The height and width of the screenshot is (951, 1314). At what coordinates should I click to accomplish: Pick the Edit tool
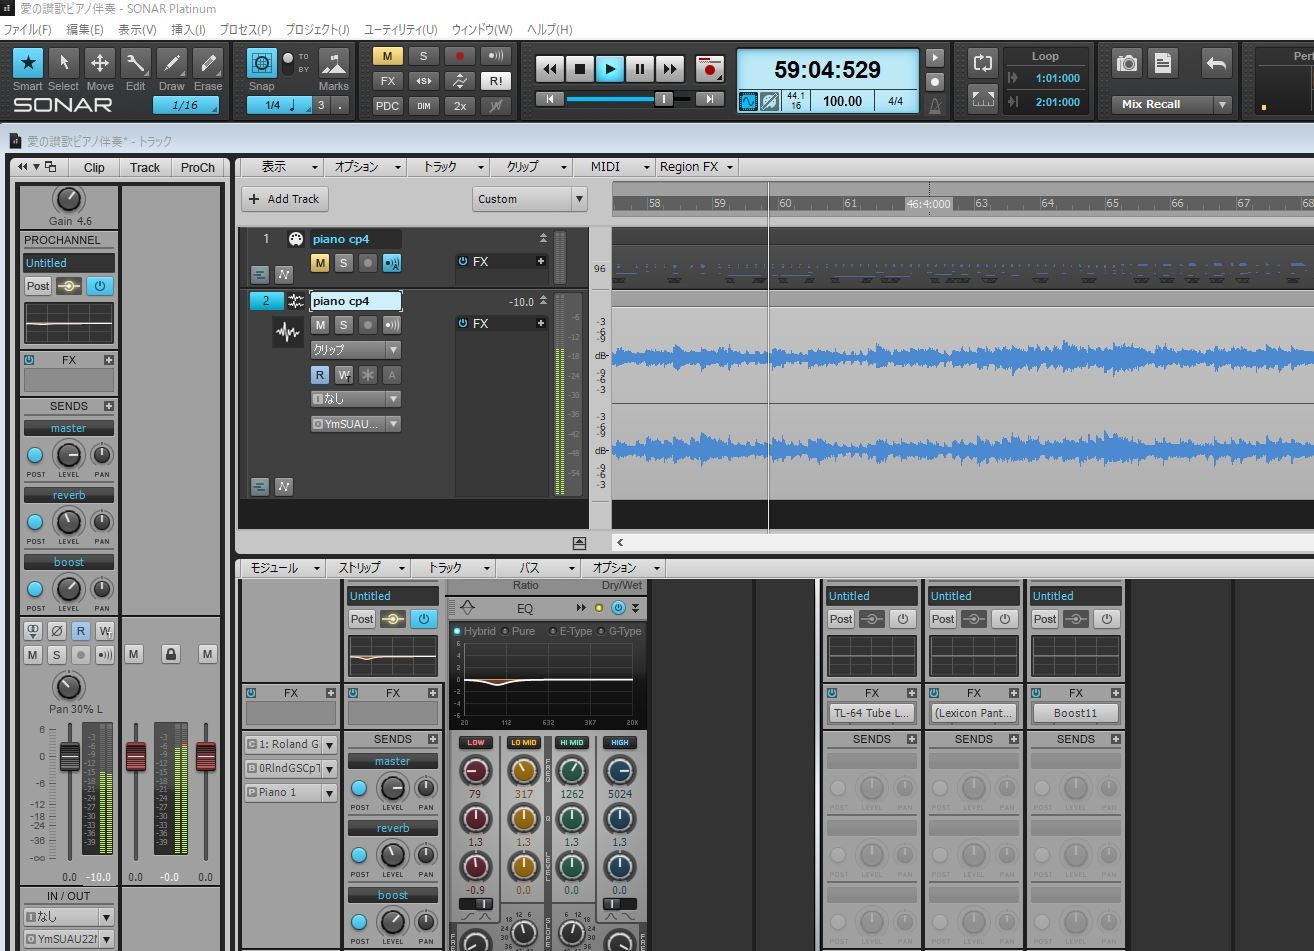click(x=136, y=63)
